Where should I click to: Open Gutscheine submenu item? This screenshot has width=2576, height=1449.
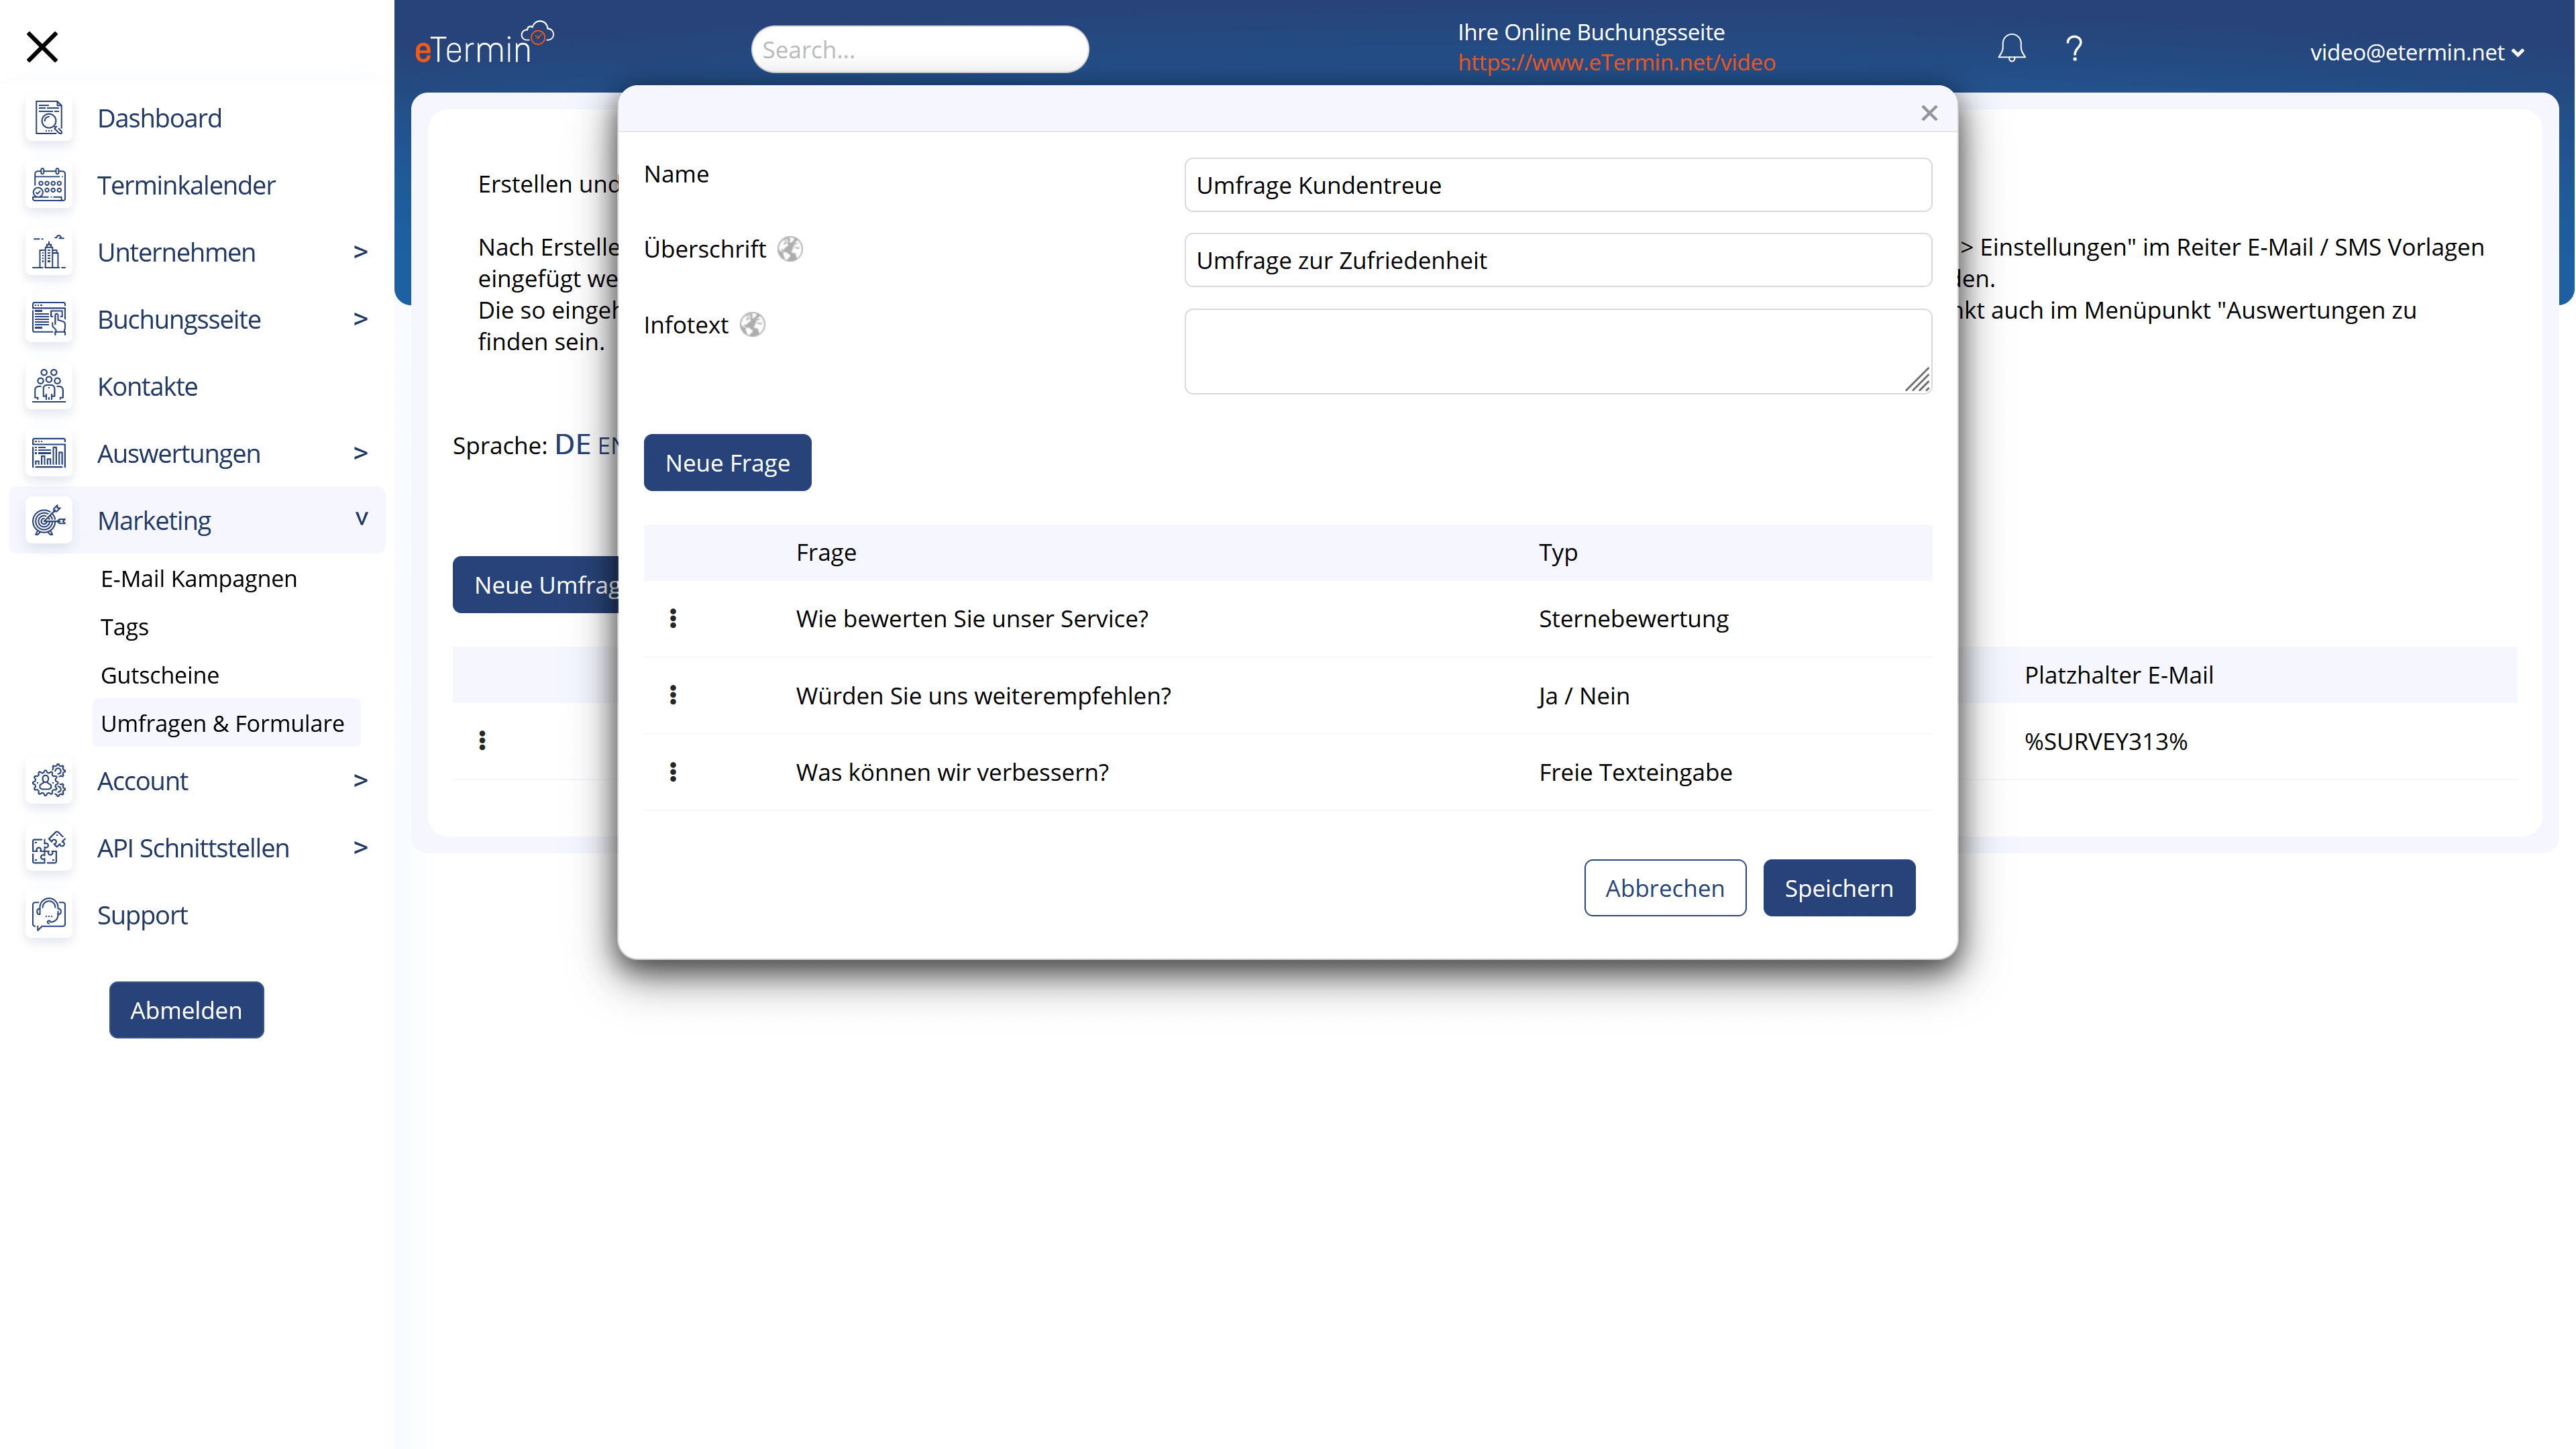click(x=160, y=675)
